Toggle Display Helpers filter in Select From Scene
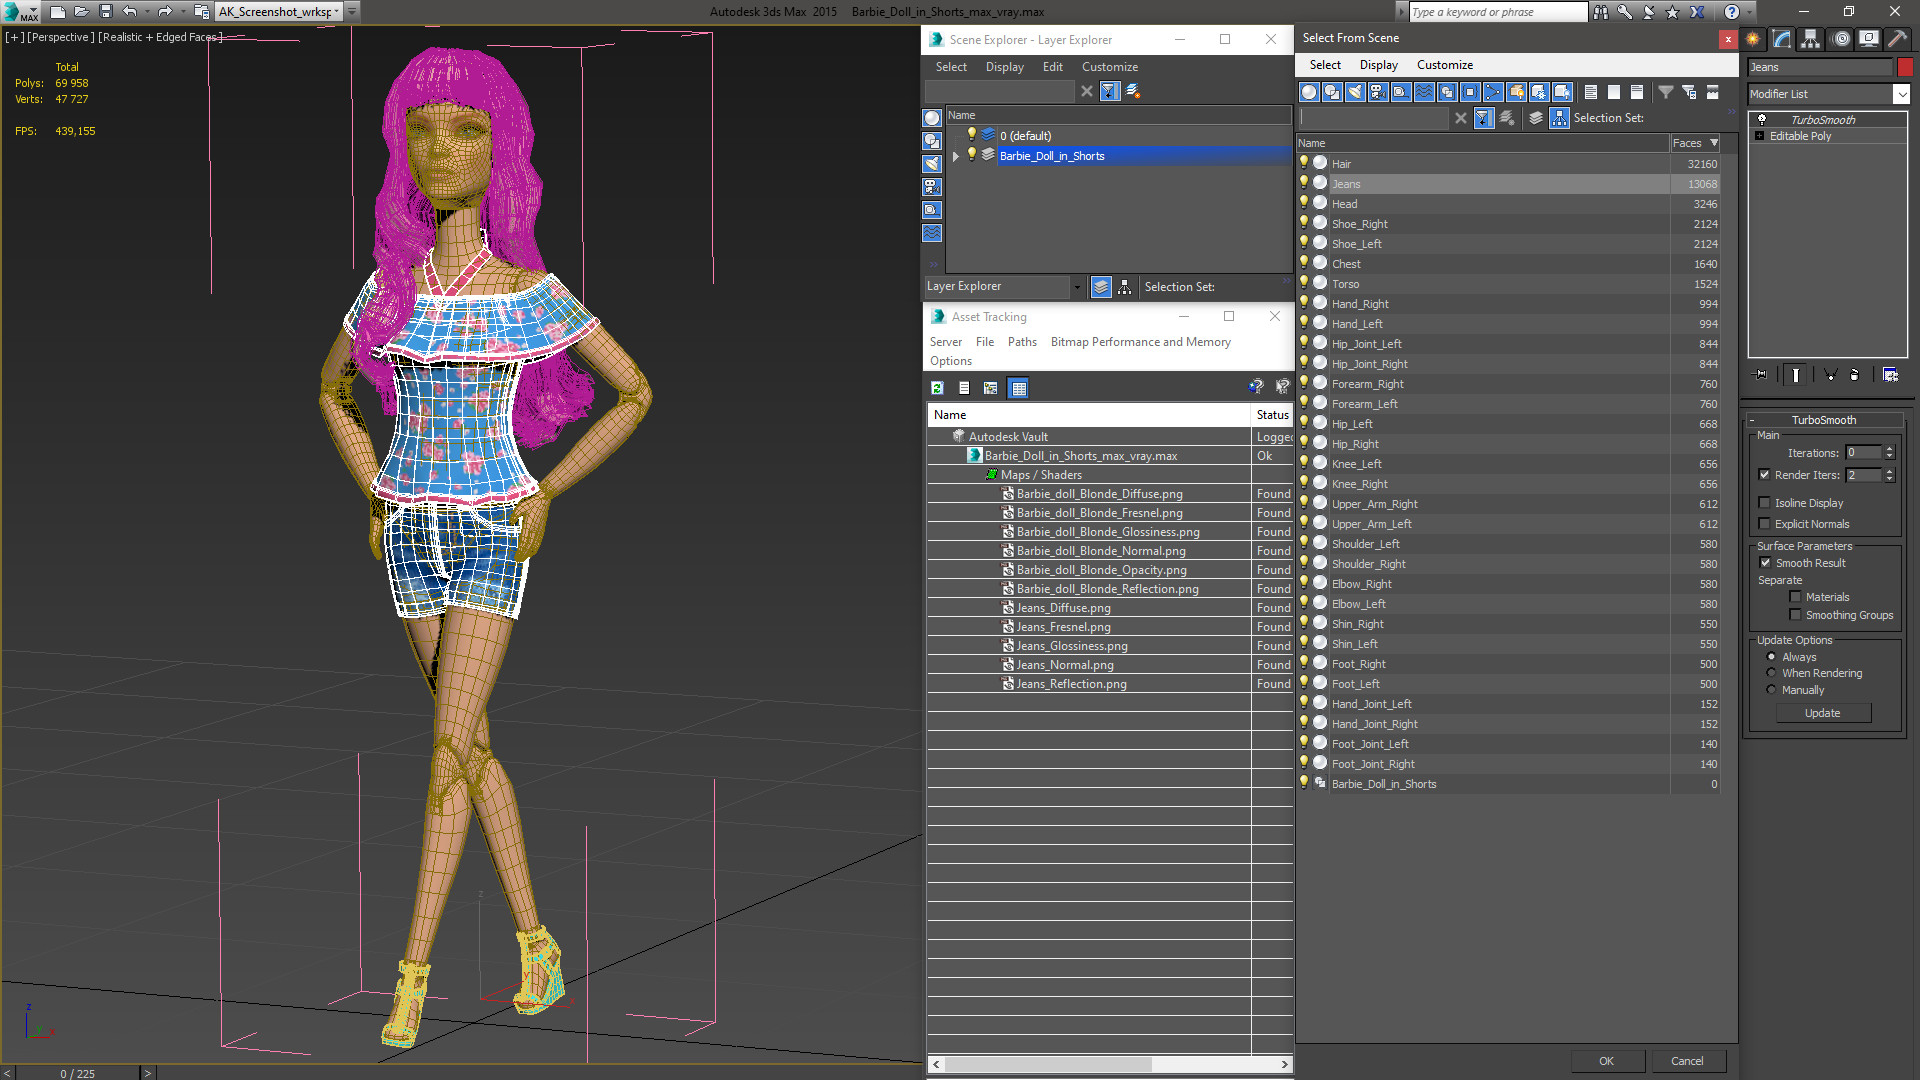Viewport: 1920px width, 1080px height. 1401,92
